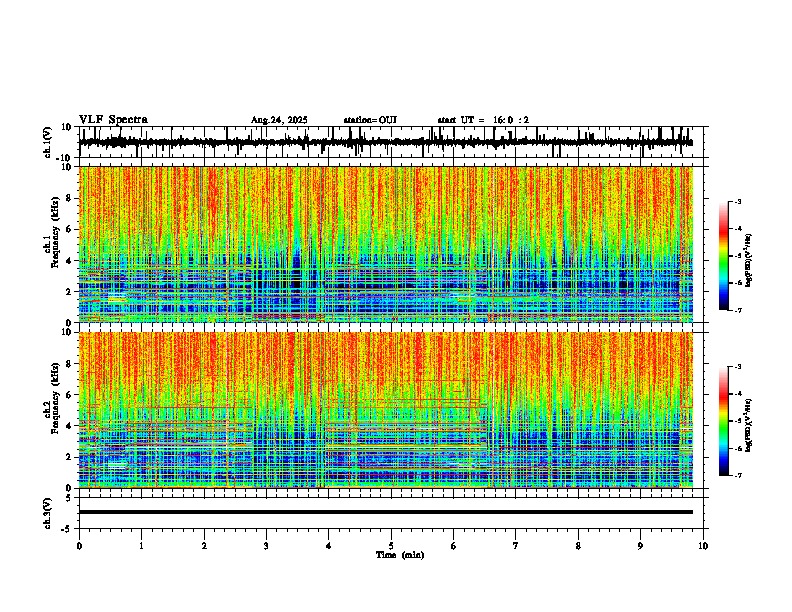Click the ch.1(V) waveform axis label
792x612 pixels.
(x=48, y=142)
